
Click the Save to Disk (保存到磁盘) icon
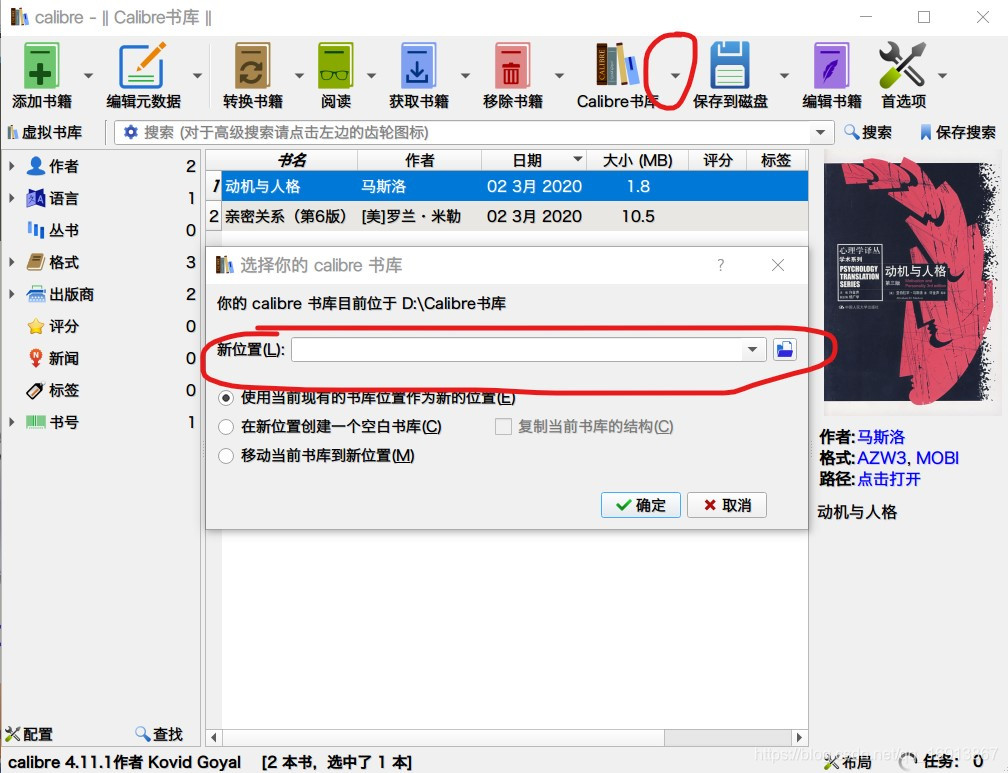coord(730,66)
